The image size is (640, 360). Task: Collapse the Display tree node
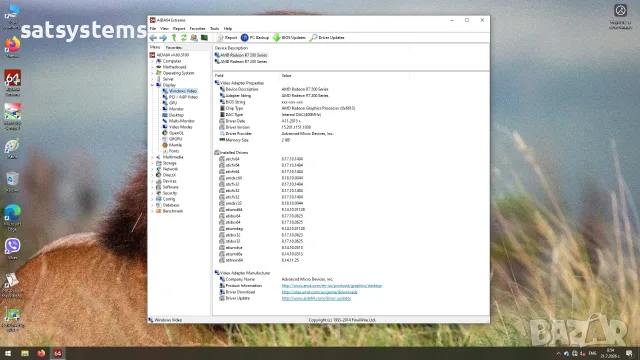tap(153, 85)
